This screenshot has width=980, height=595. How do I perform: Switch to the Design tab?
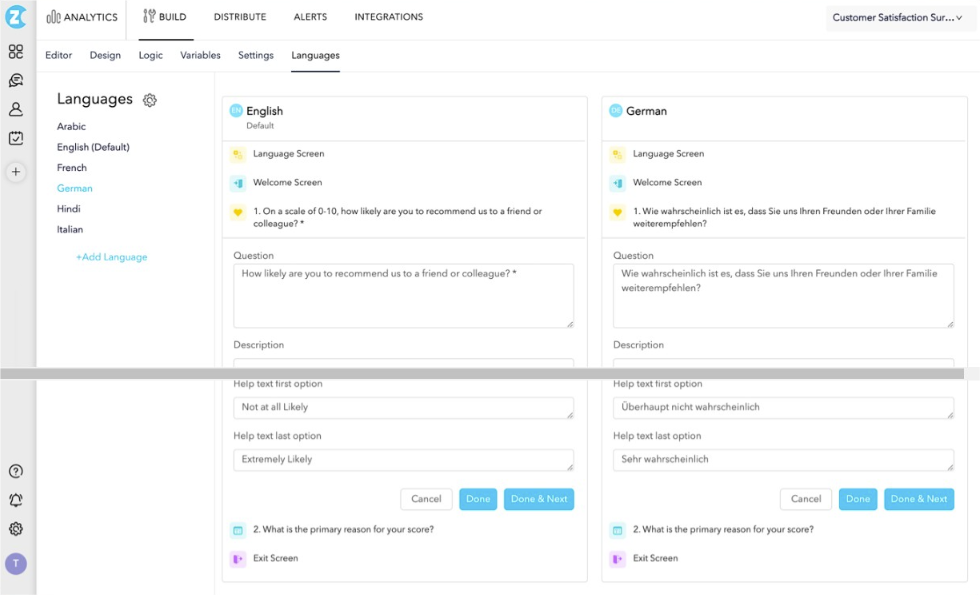click(x=105, y=55)
